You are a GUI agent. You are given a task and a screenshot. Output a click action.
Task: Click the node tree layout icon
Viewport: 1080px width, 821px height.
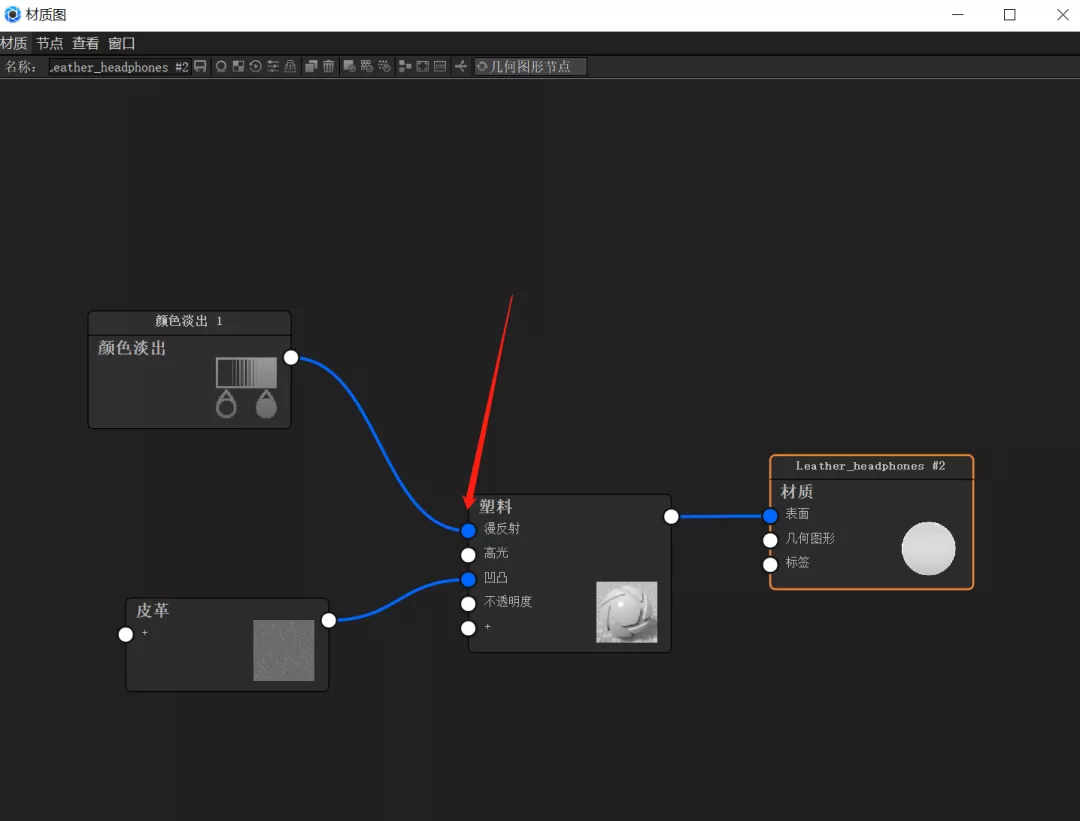(x=405, y=66)
